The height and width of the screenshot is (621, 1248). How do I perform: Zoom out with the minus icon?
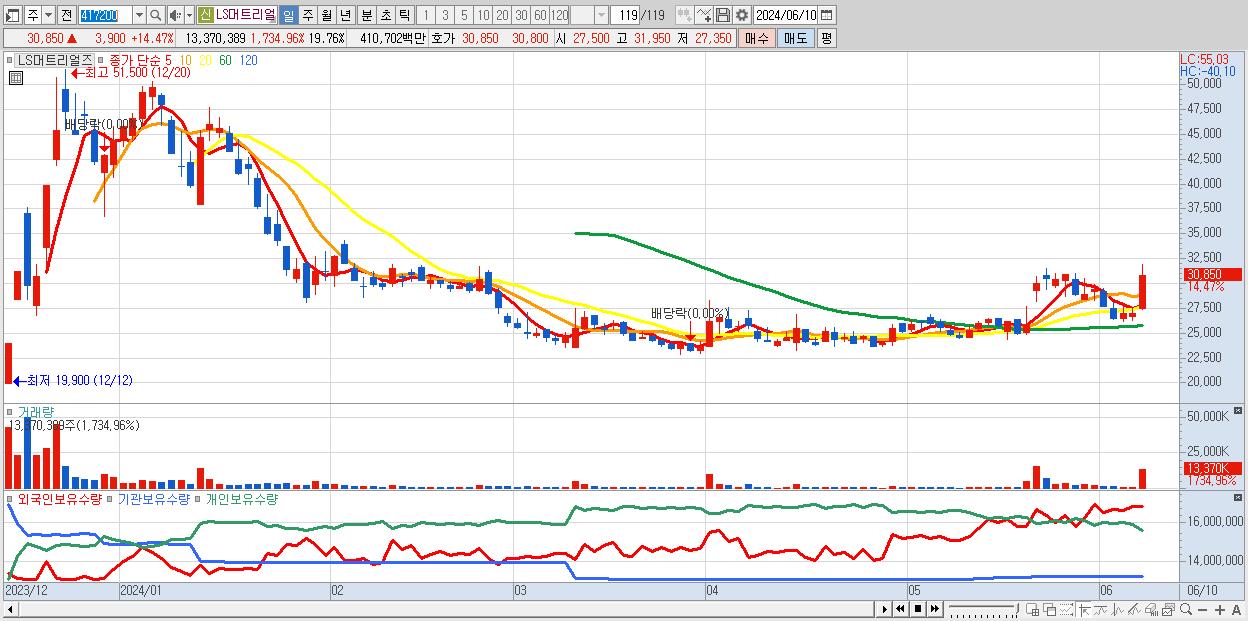coord(1202,610)
